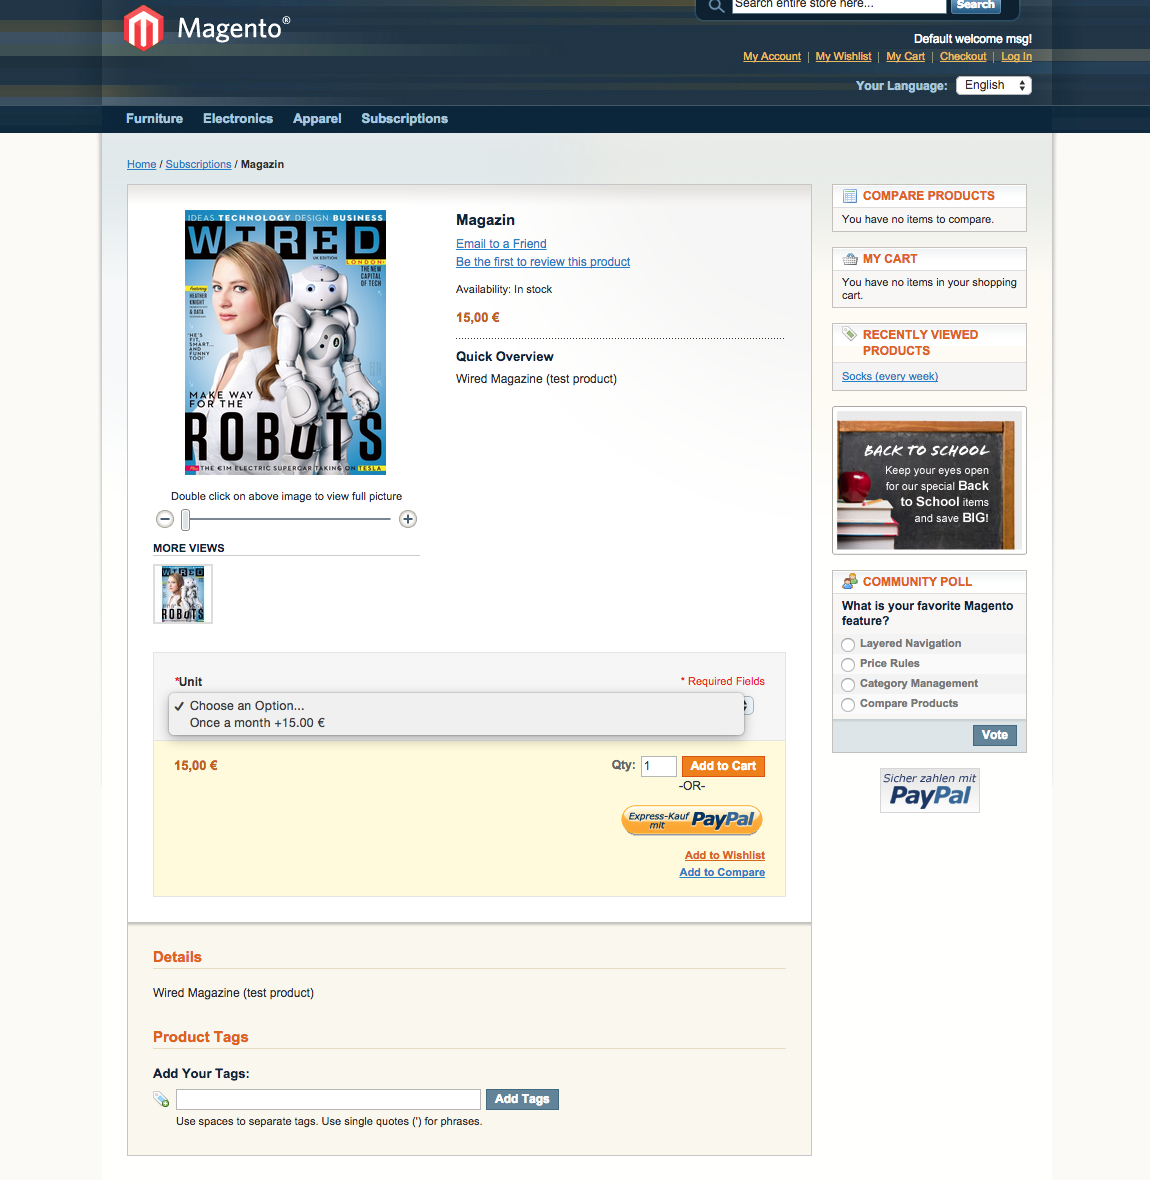Click PayPal Express-Kauf checkout button
This screenshot has height=1180, width=1150.
click(x=692, y=820)
